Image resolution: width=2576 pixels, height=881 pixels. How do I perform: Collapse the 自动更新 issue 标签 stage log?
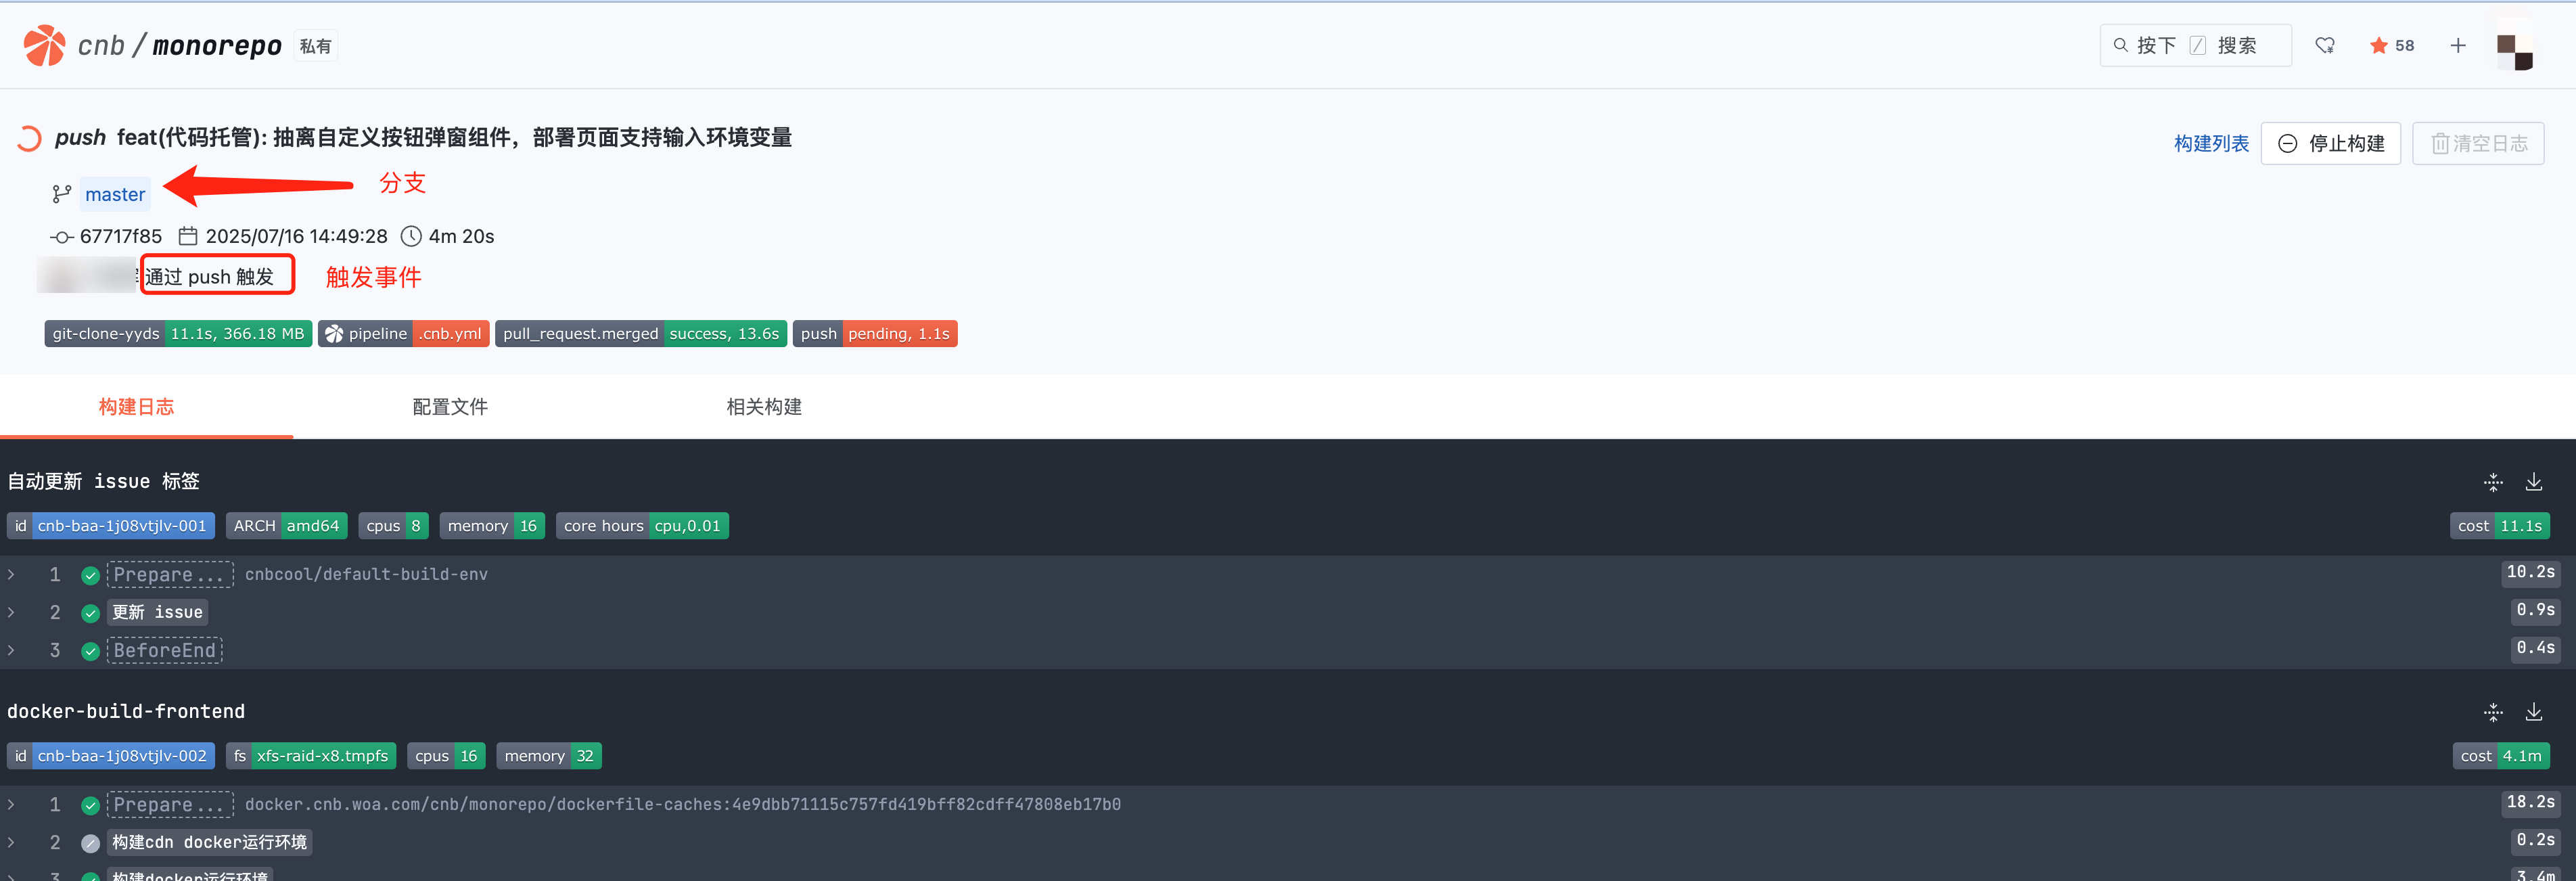(x=2493, y=482)
